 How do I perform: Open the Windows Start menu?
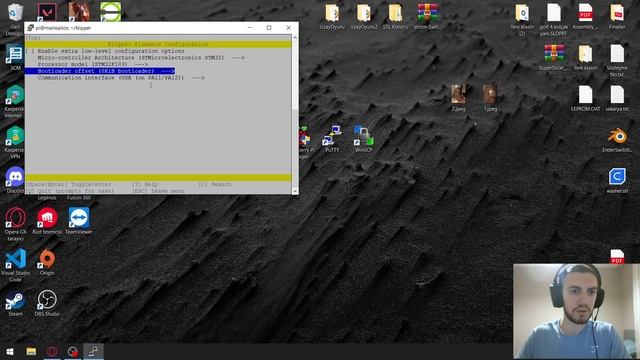[10, 351]
